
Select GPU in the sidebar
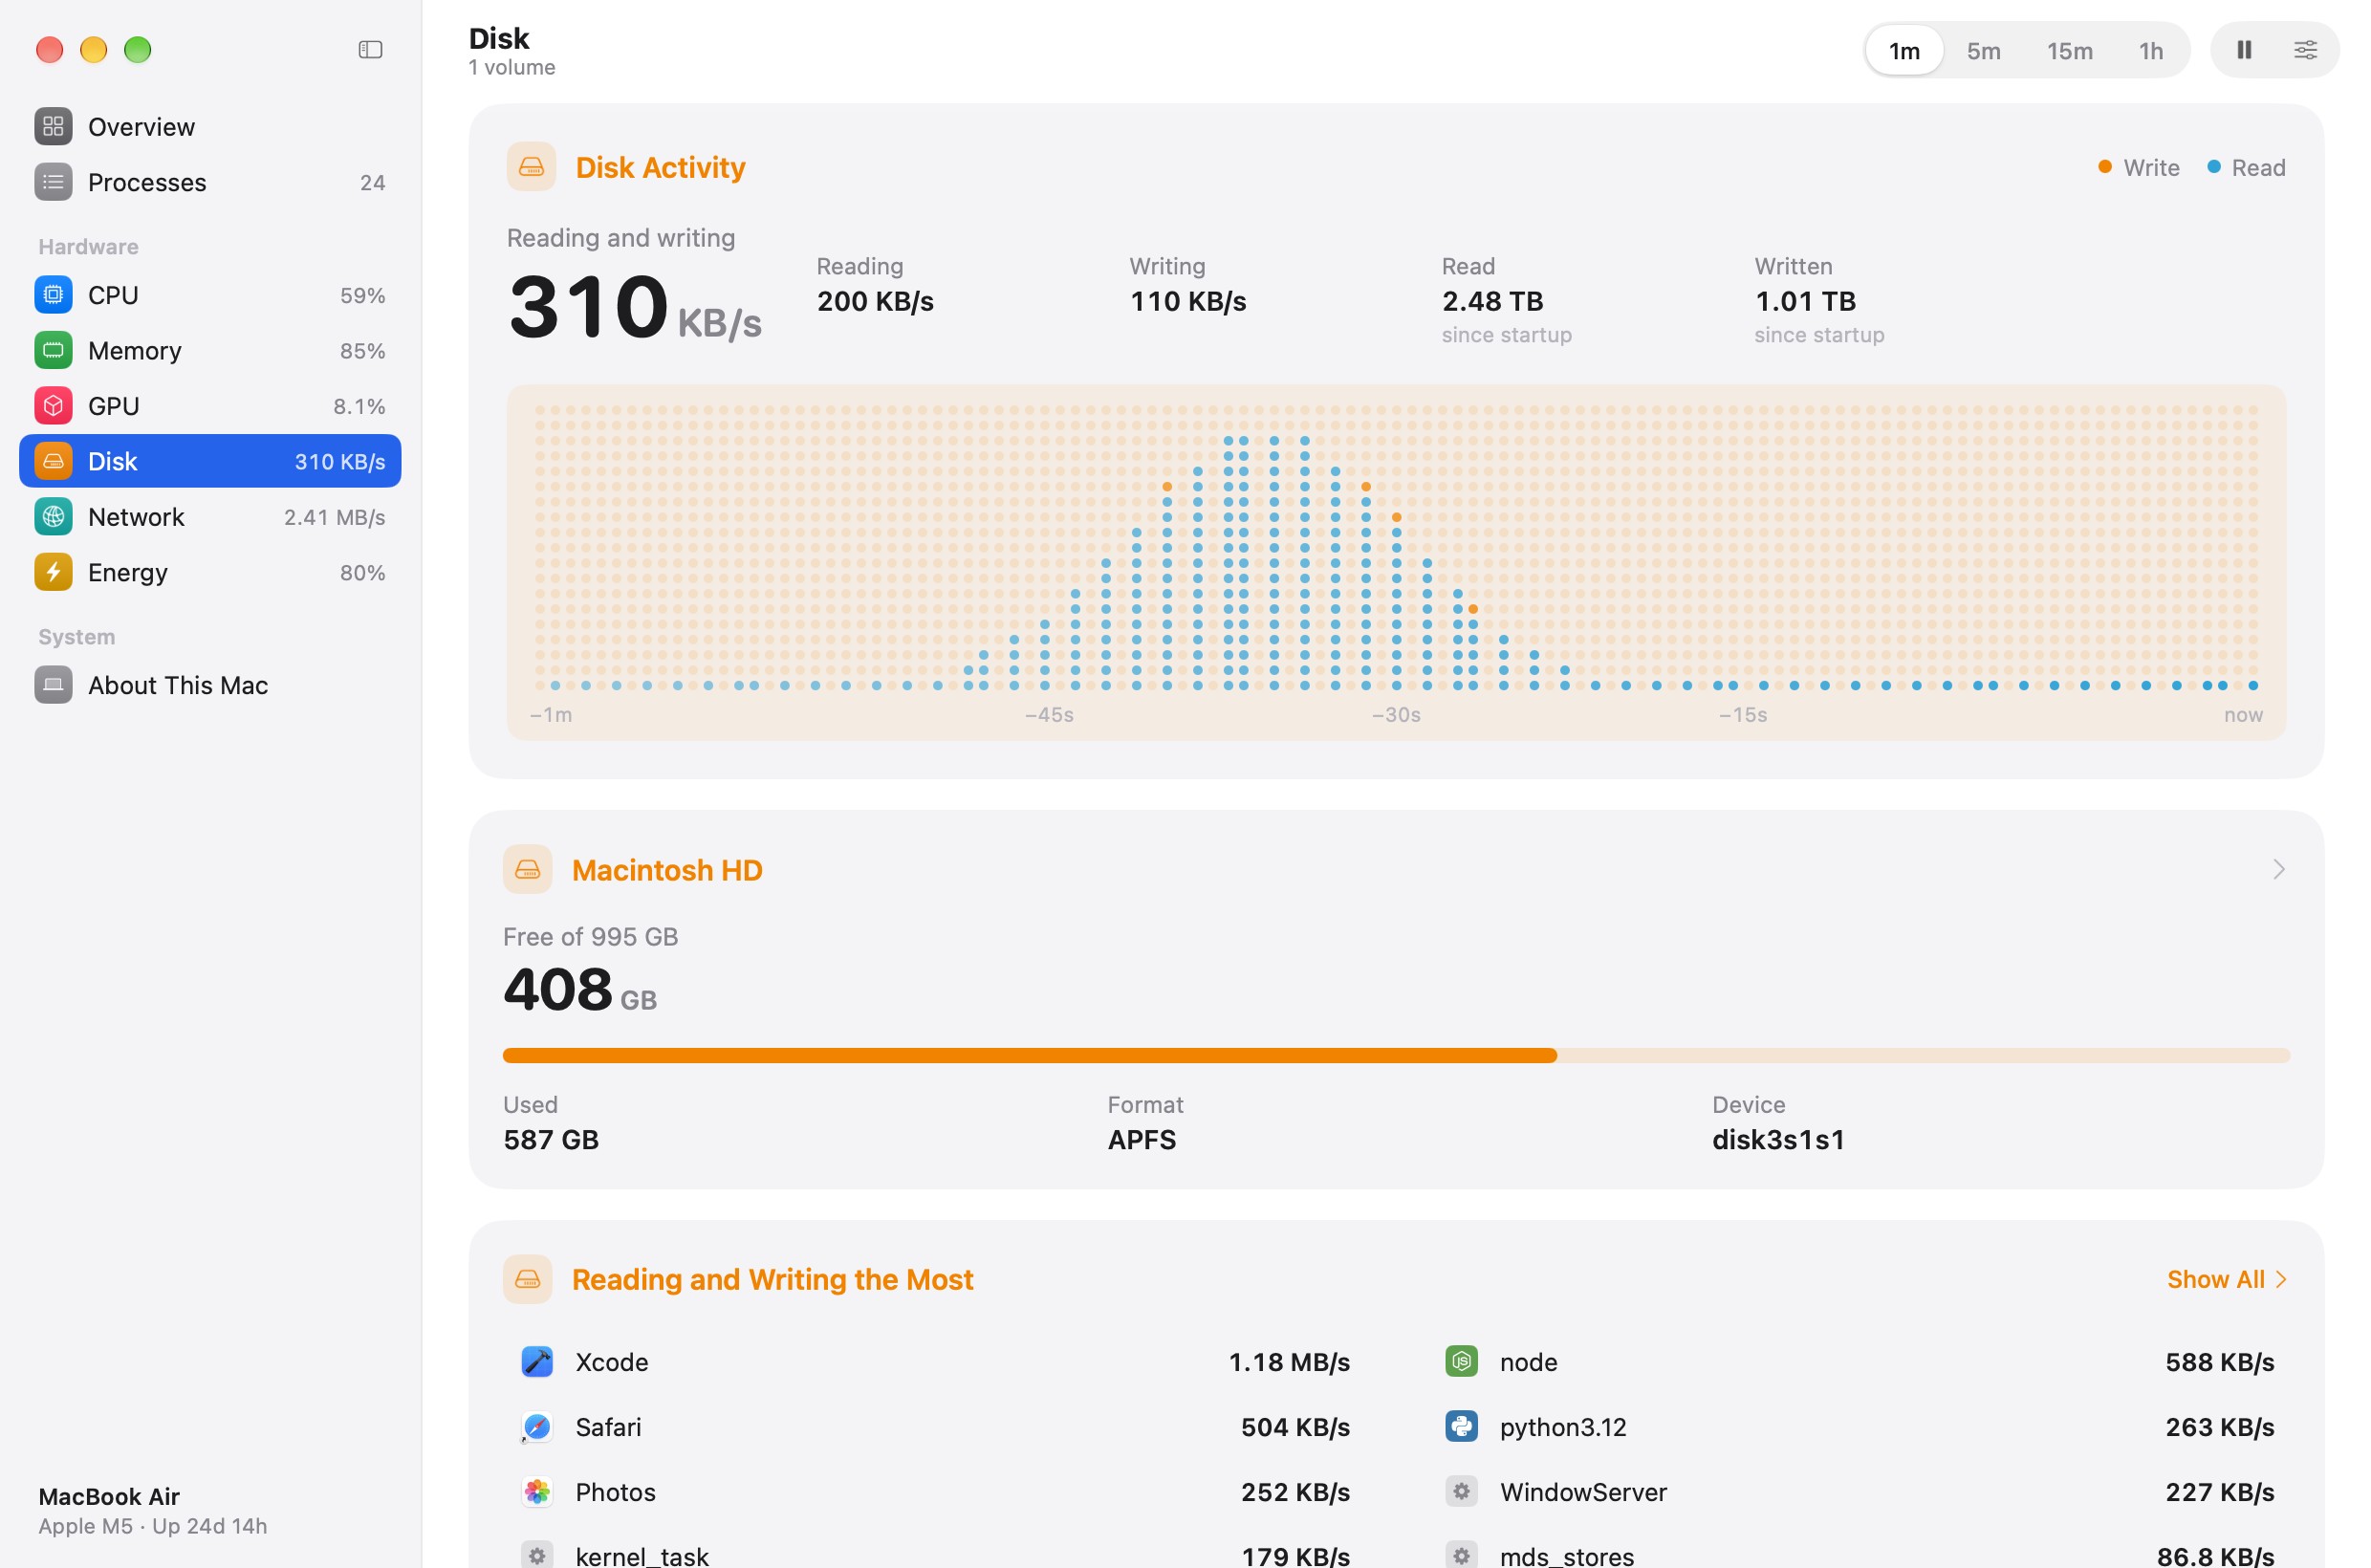tap(210, 406)
